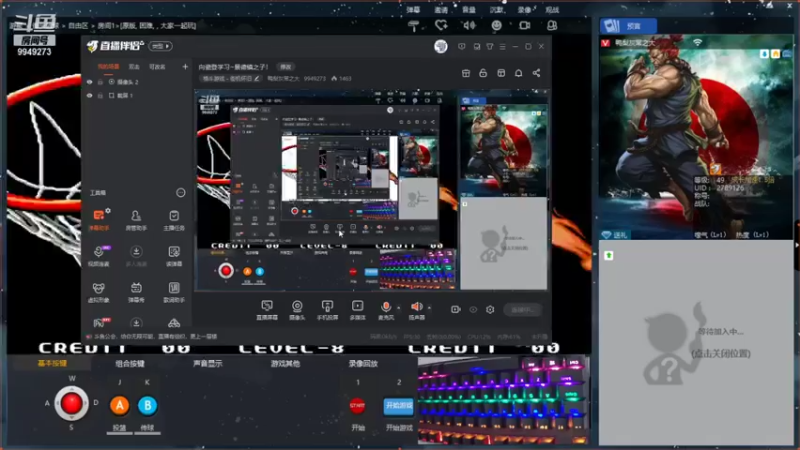800x450 pixels.
Task: Open the skin (shirt) icon in the title bar
Action: coord(490,46)
